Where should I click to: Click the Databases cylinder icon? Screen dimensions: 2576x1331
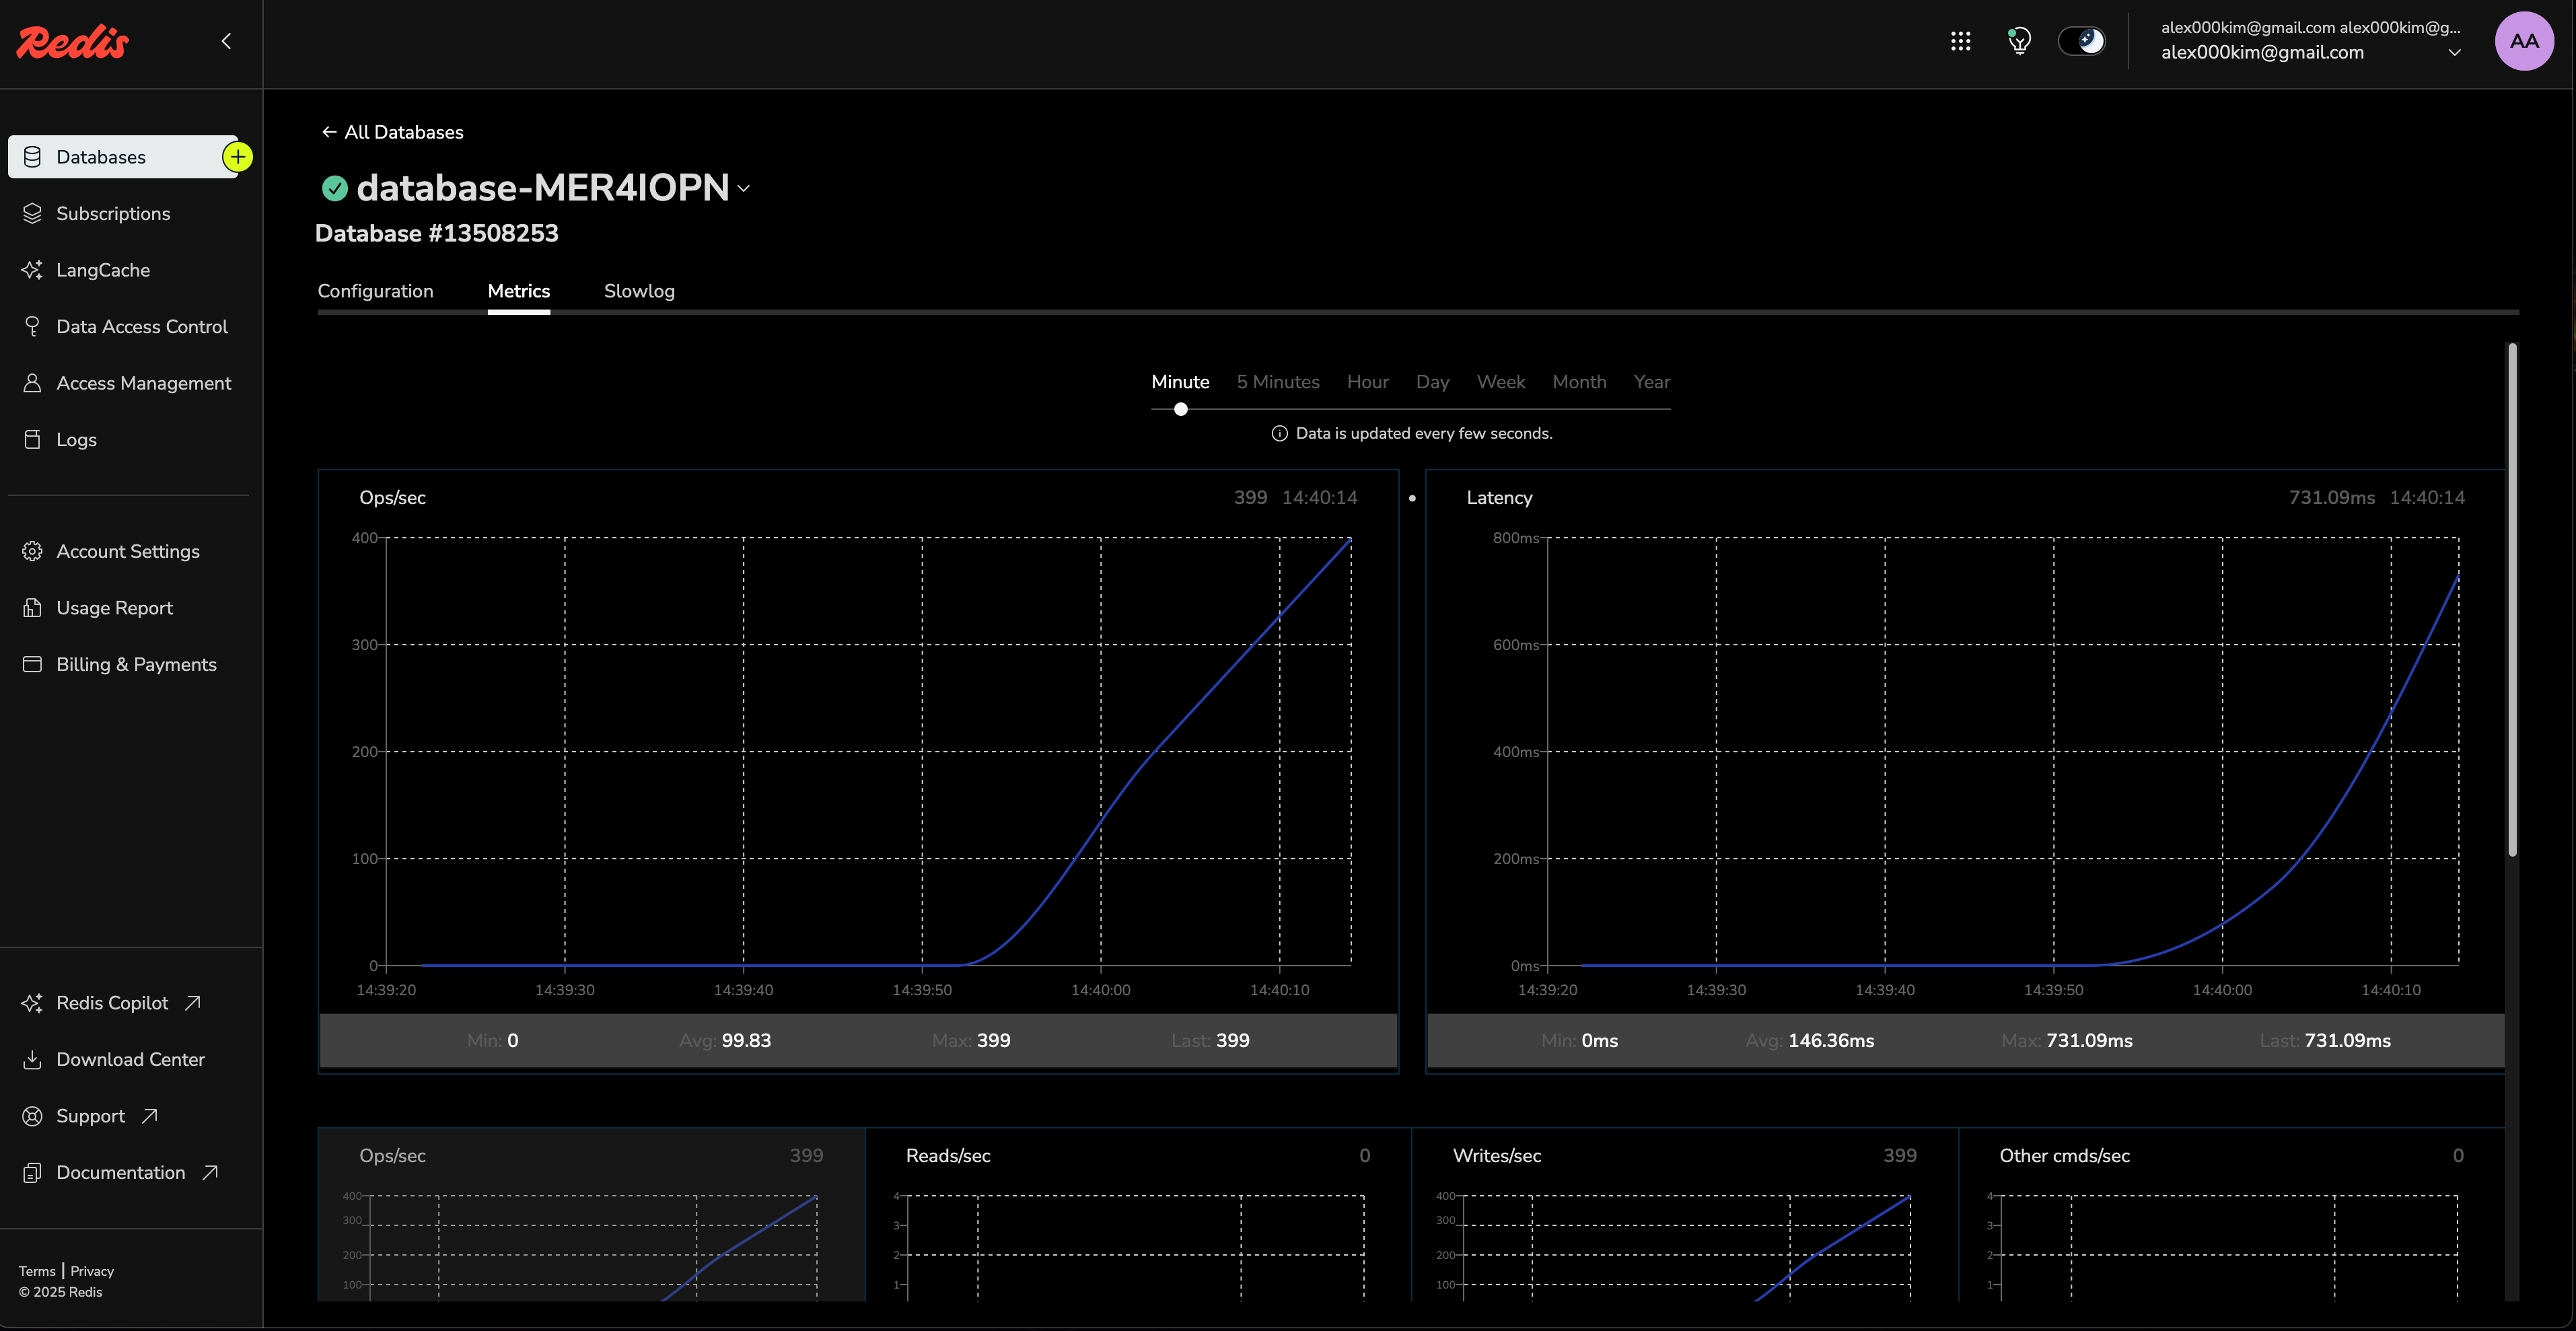(x=32, y=157)
